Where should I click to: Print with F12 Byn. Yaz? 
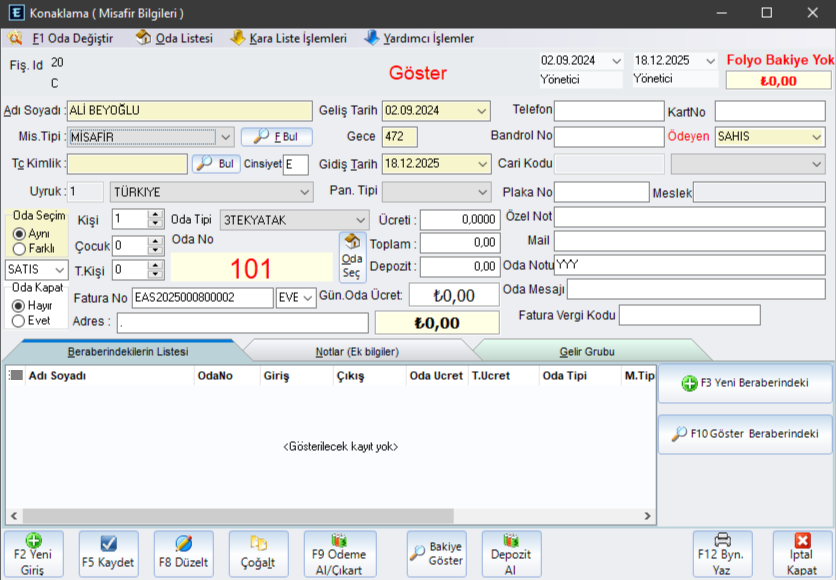point(722,553)
